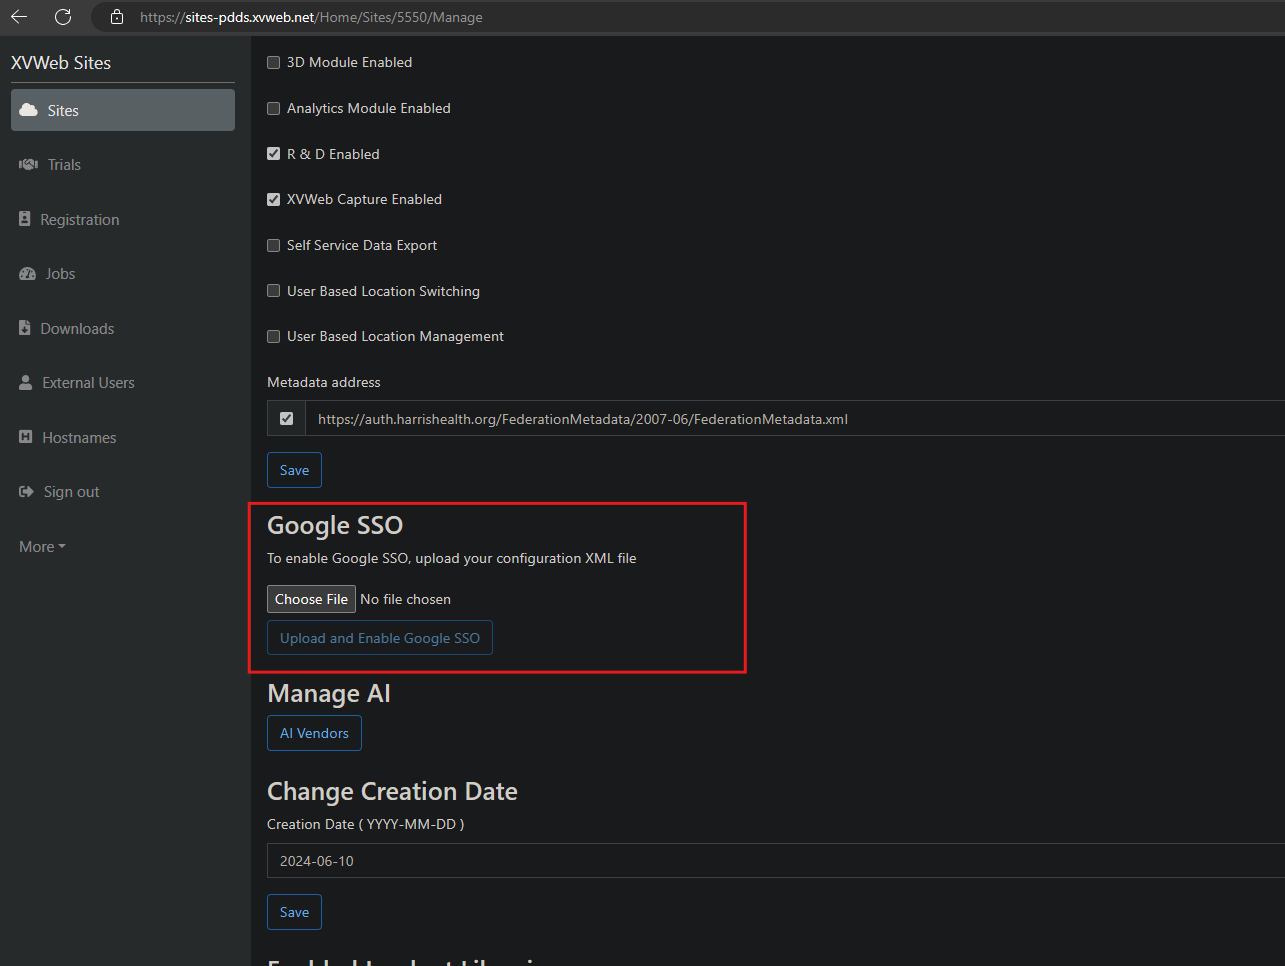Open the Downloads sidebar entry
The image size is (1285, 966).
[123, 328]
